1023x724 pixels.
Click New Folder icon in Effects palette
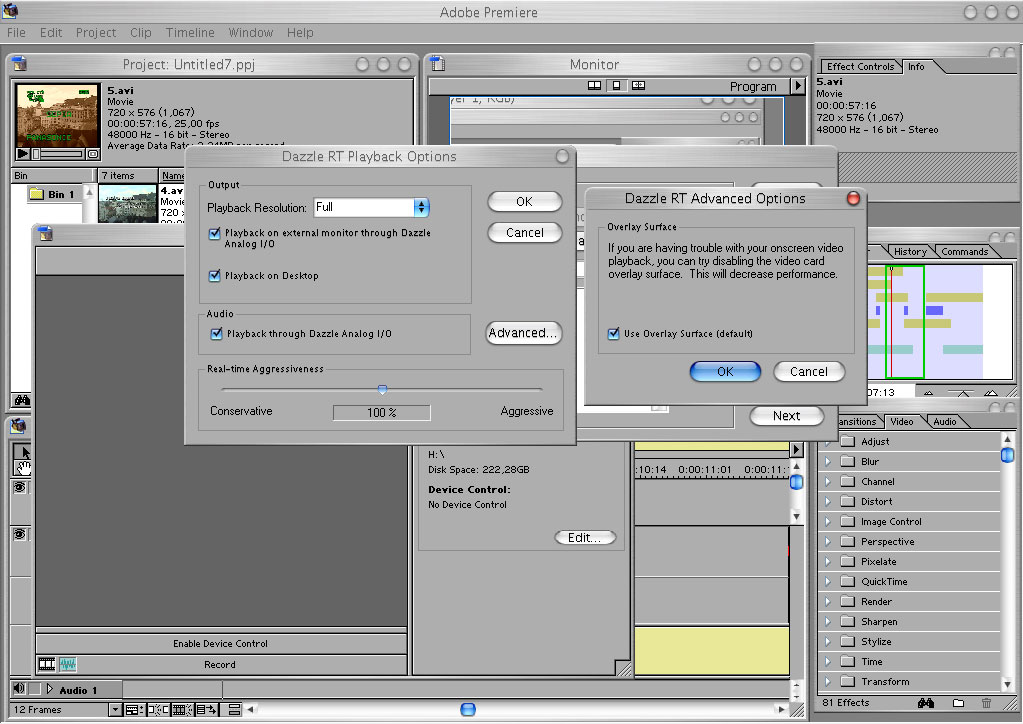[958, 702]
